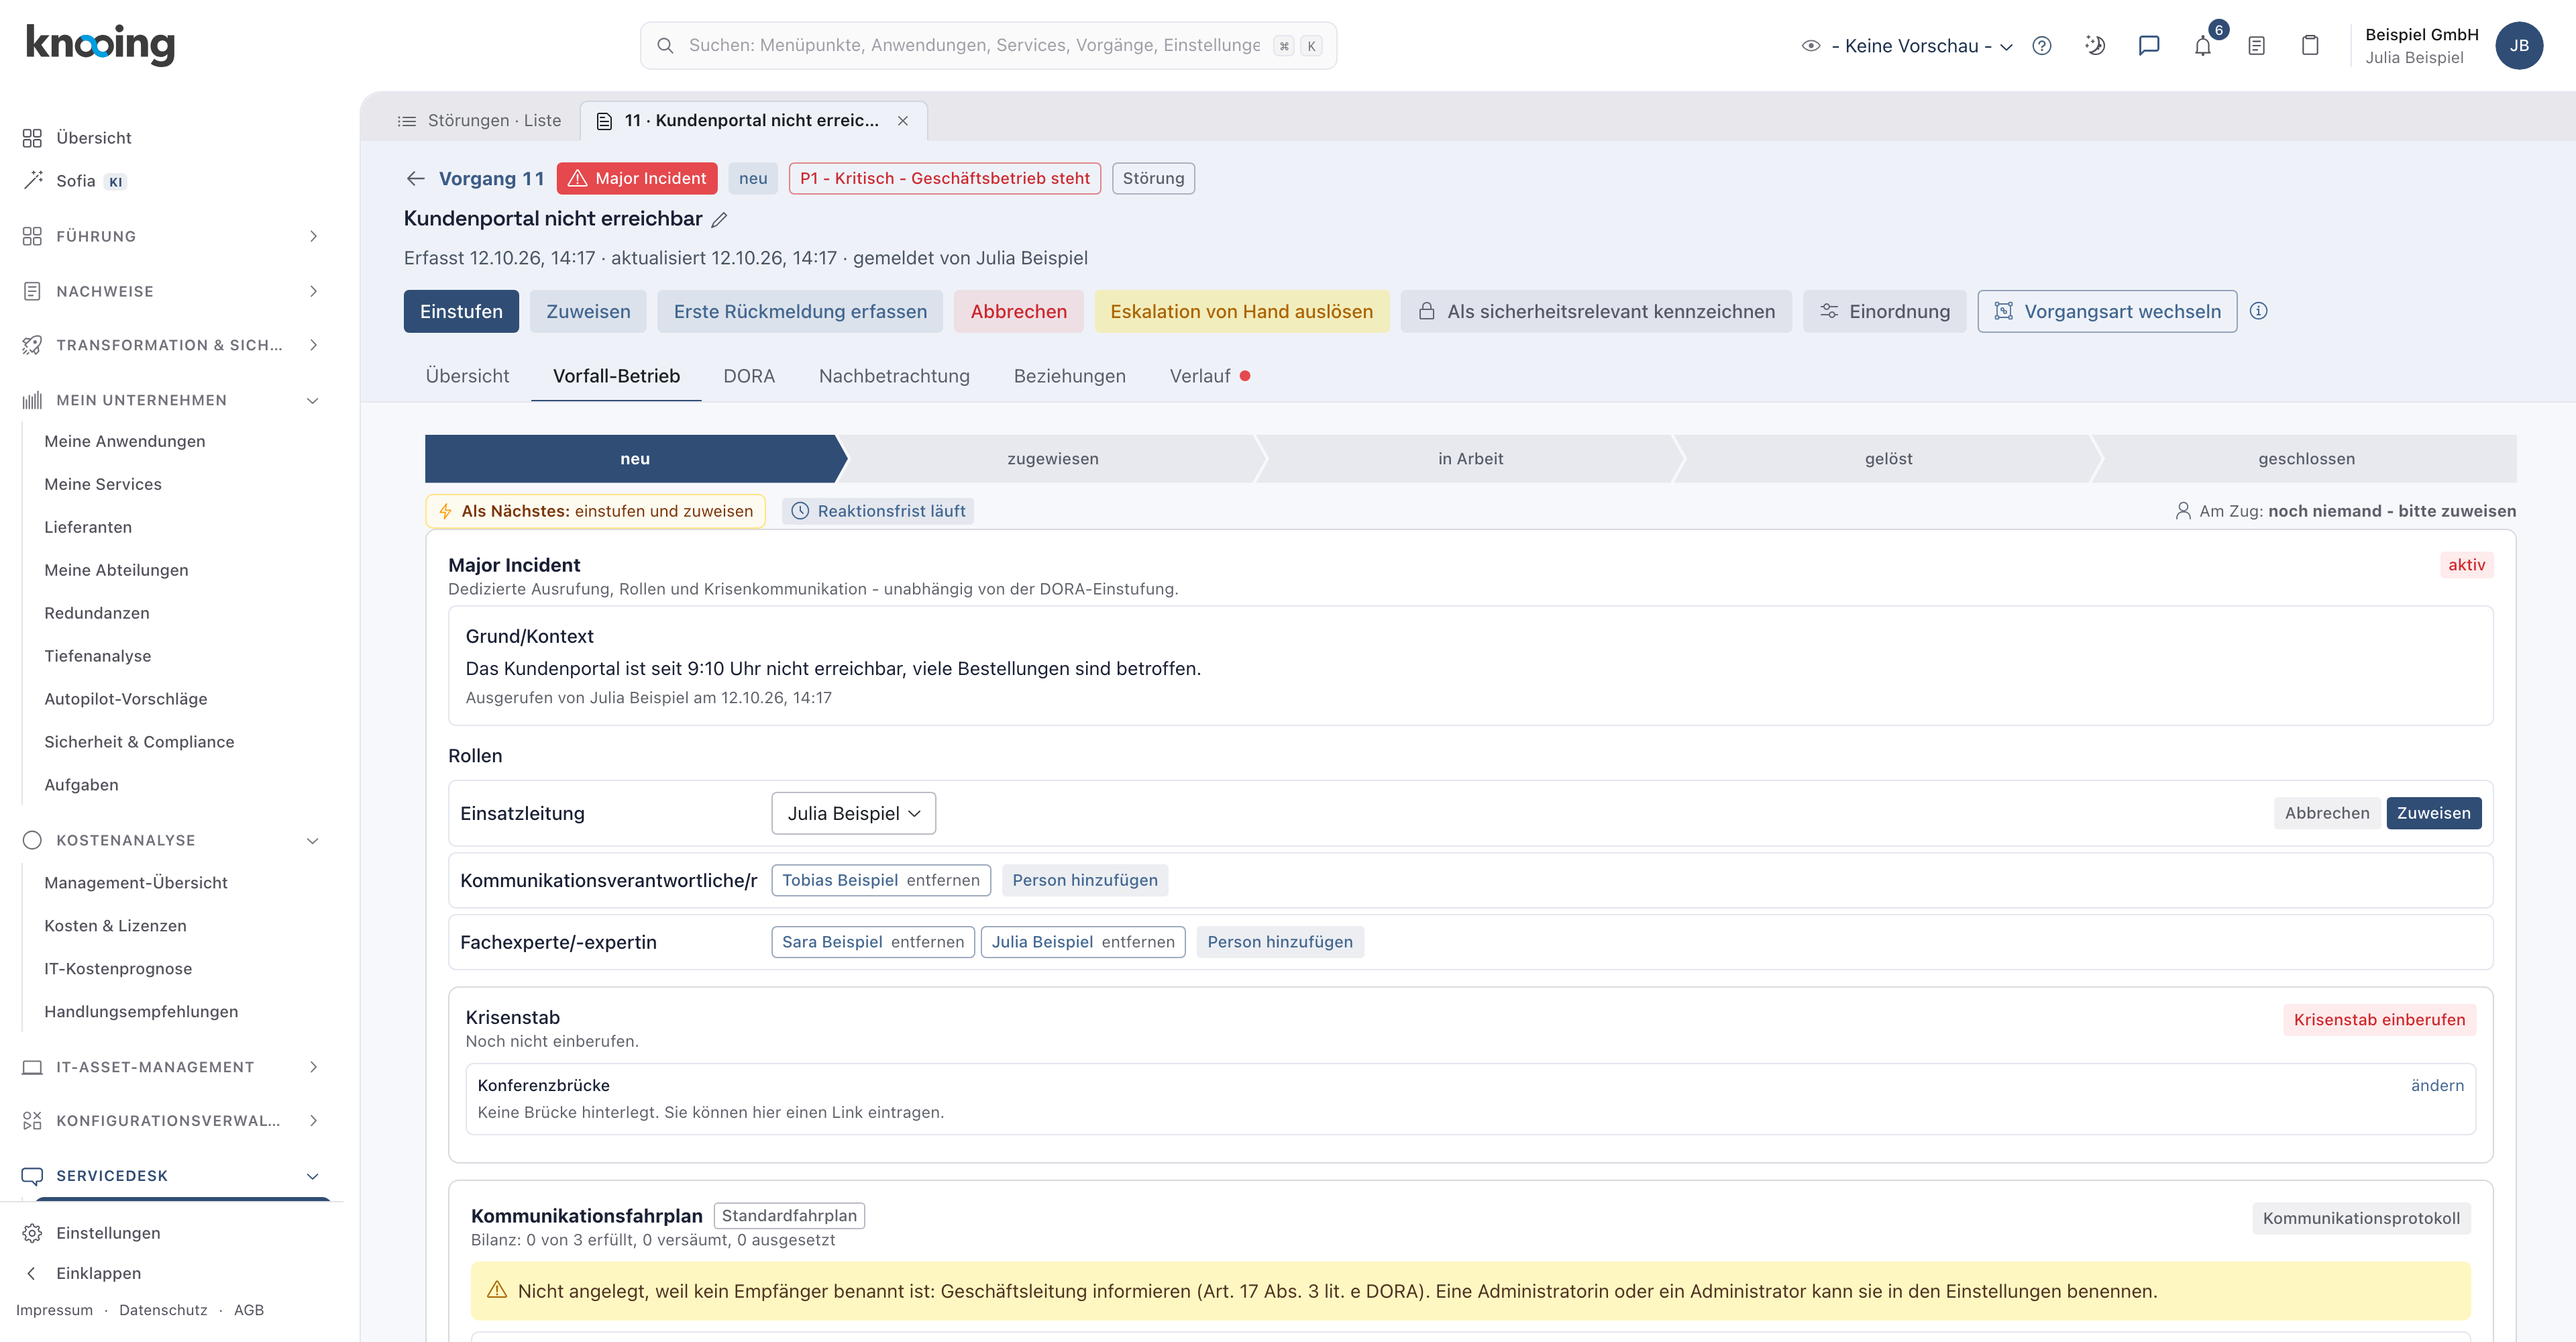Click Als sicherheitsrelevant kennzeichnen
Image resolution: width=2576 pixels, height=1342 pixels.
[x=1596, y=311]
